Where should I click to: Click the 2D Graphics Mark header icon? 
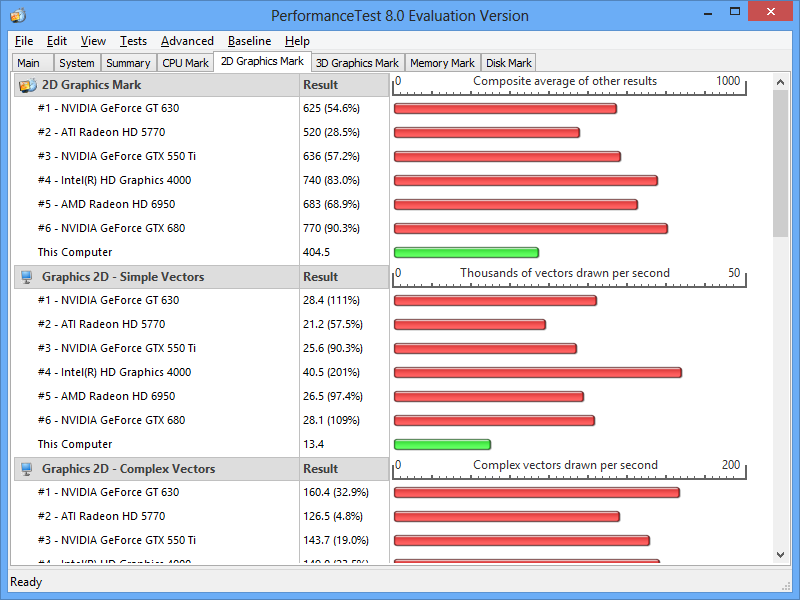point(28,85)
